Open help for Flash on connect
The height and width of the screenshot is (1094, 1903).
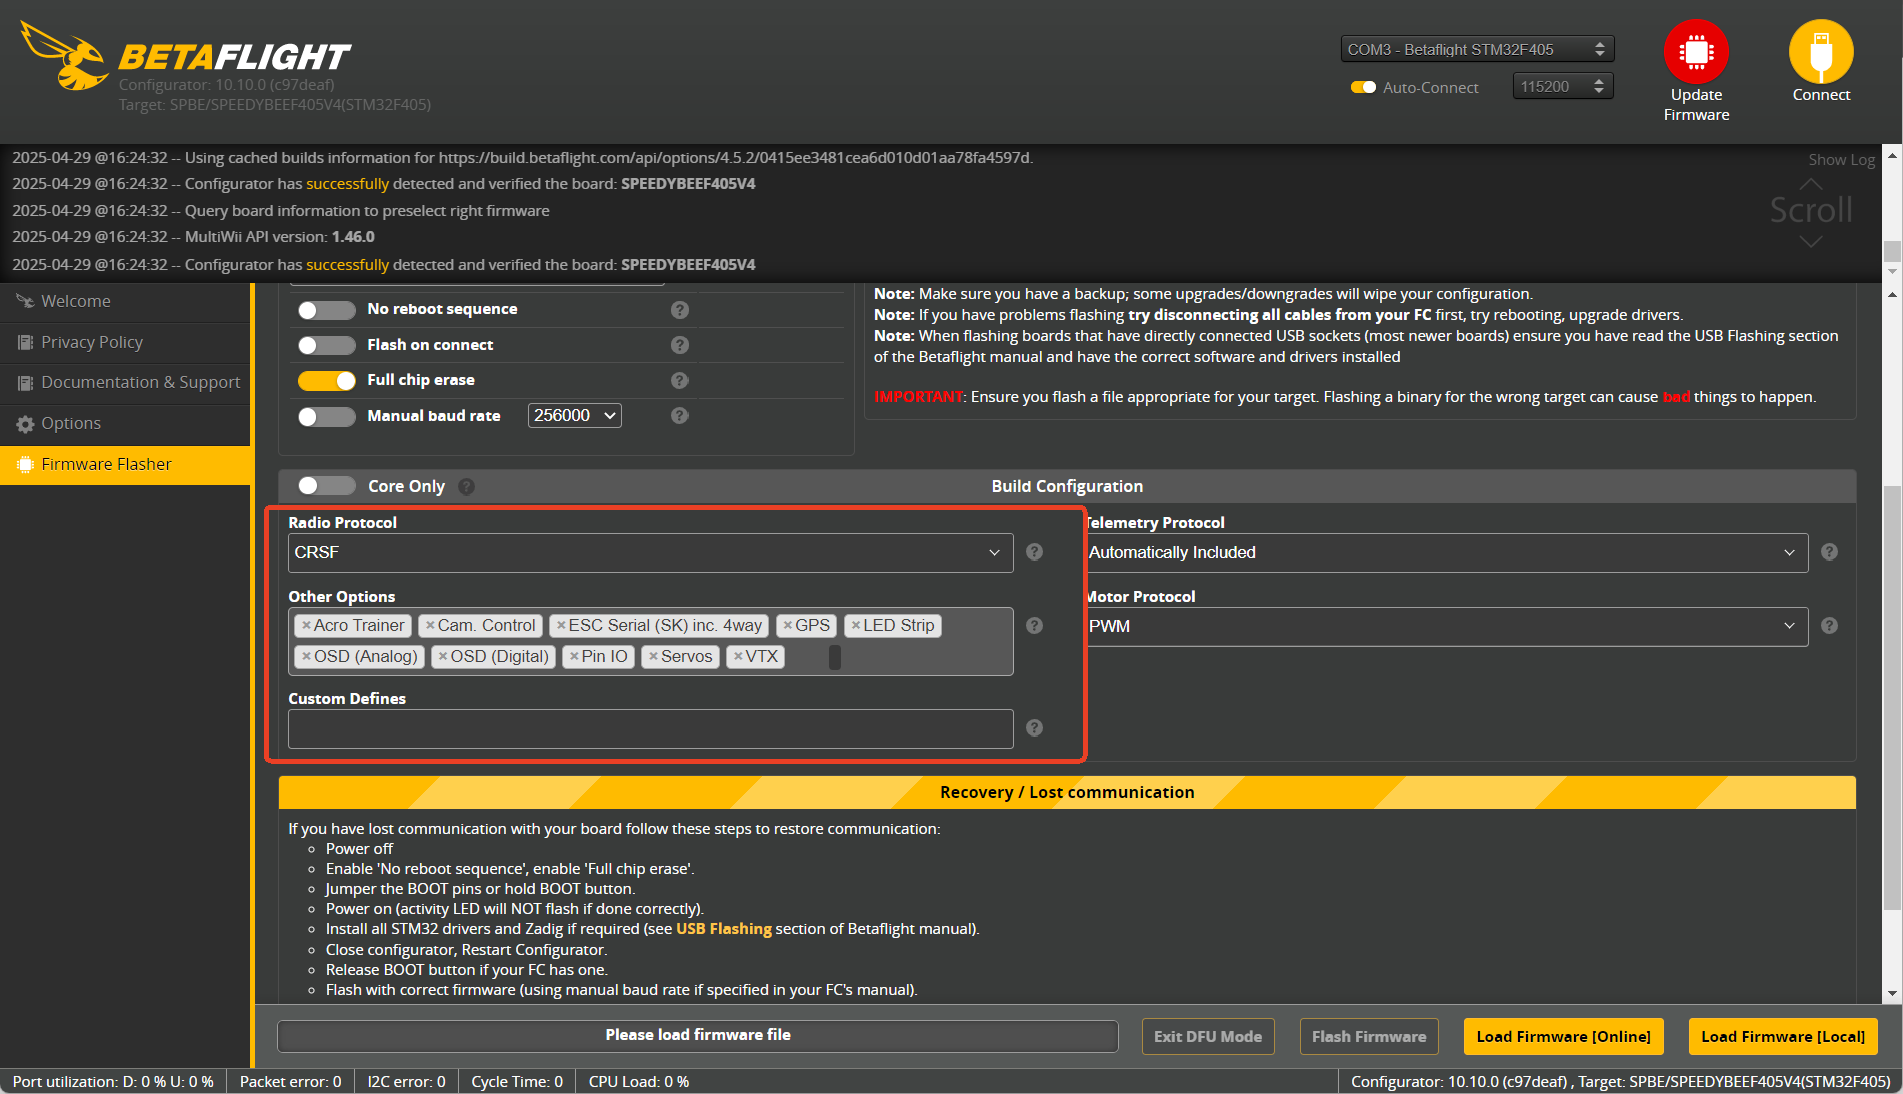point(680,345)
